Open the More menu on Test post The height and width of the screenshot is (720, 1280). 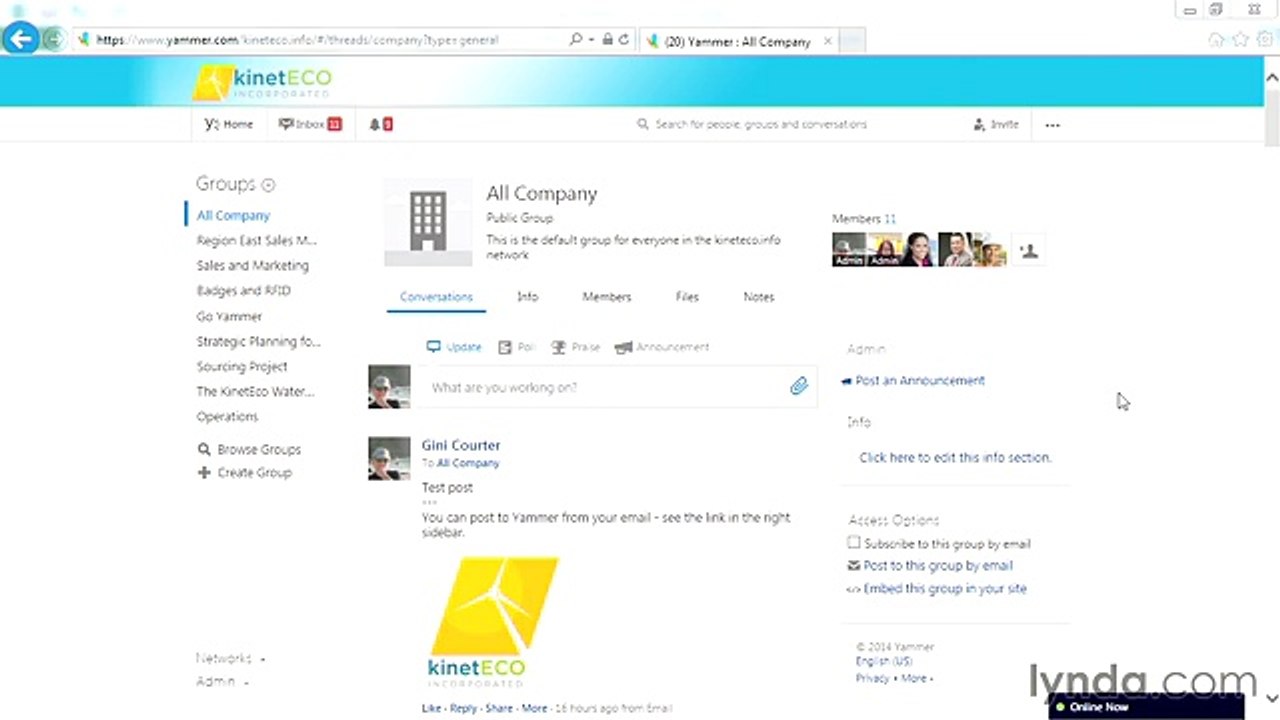coord(534,708)
